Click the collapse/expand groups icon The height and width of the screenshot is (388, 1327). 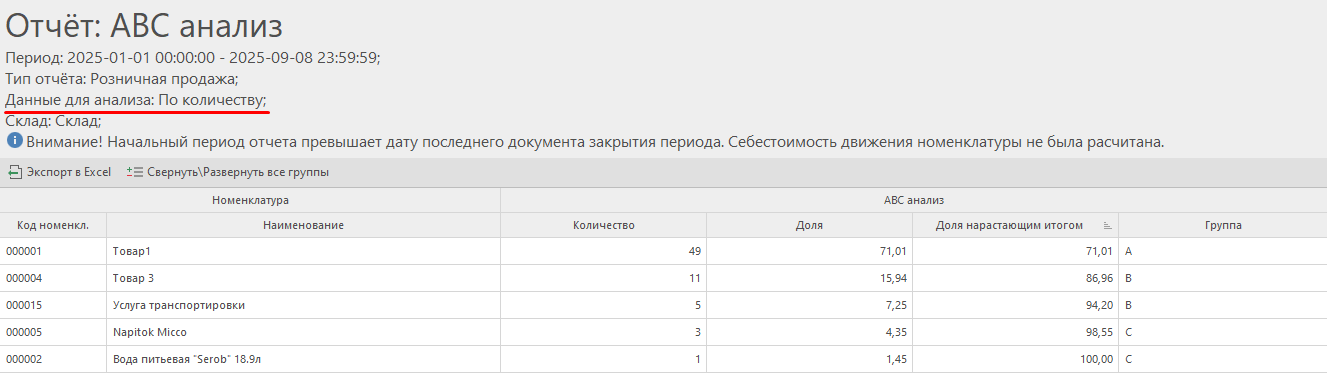pos(136,172)
